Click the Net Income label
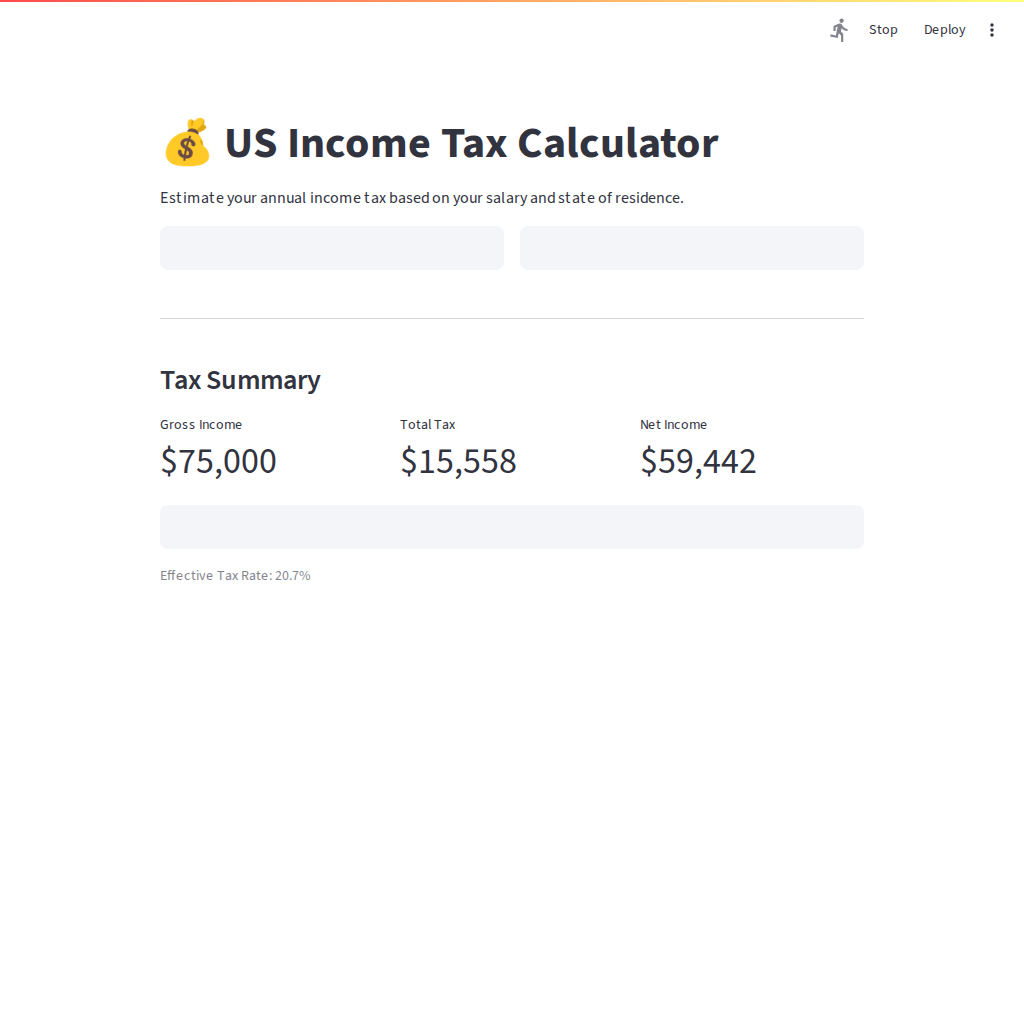 click(673, 425)
